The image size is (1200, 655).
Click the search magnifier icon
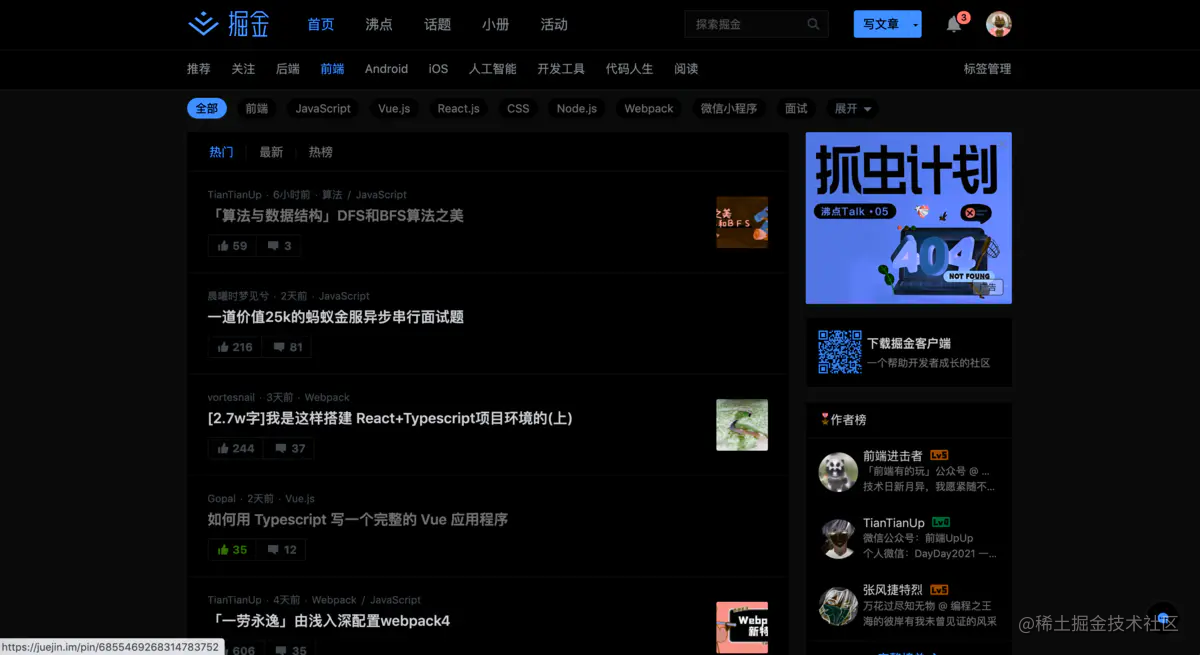pyautogui.click(x=814, y=24)
